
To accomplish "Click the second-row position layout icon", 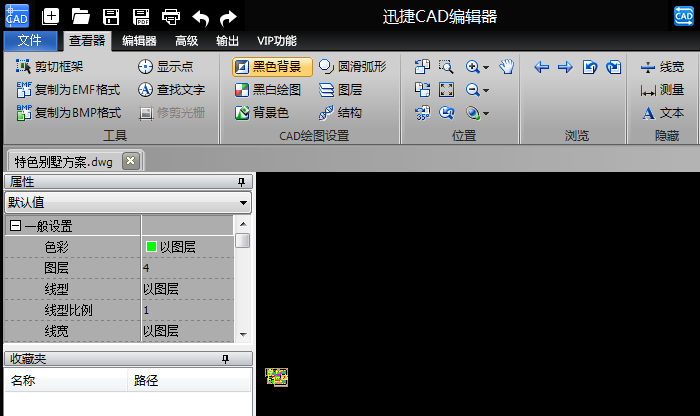I will (422, 90).
